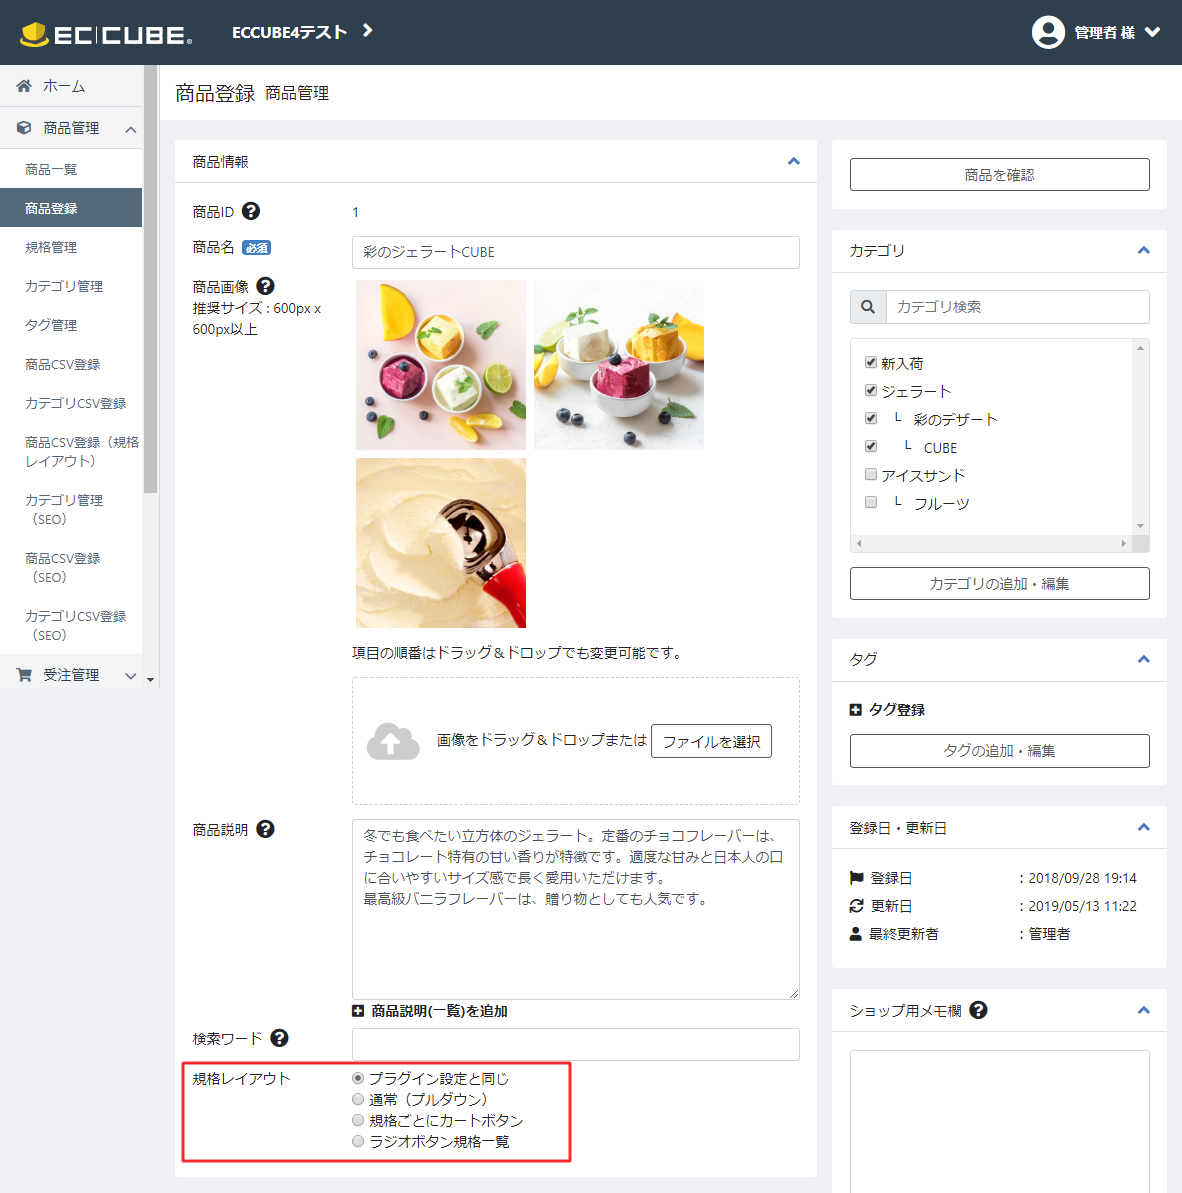Click the 更新日 refresh icon
The image size is (1182, 1193).
coord(856,906)
